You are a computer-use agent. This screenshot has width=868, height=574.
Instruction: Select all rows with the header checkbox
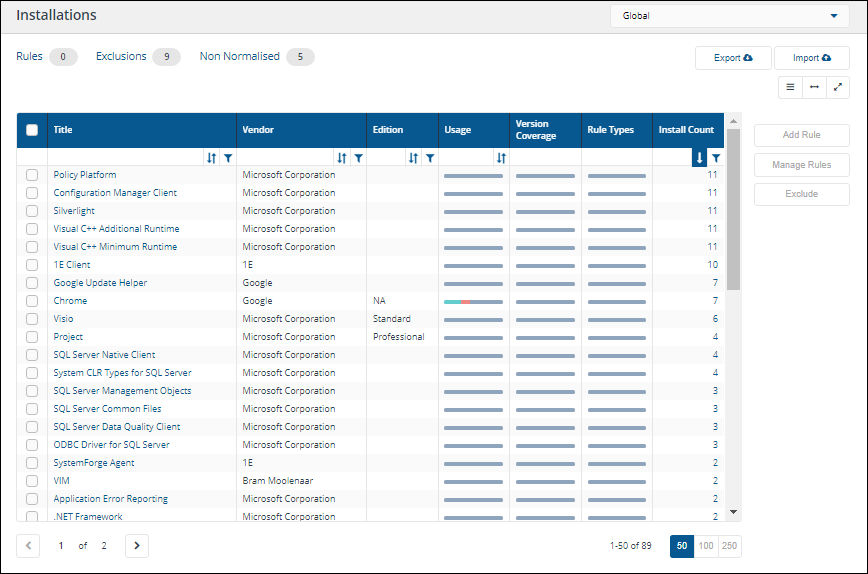click(x=32, y=130)
